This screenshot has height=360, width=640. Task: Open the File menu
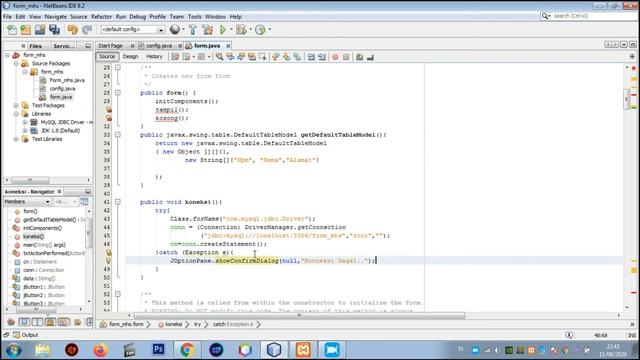pyautogui.click(x=7, y=17)
